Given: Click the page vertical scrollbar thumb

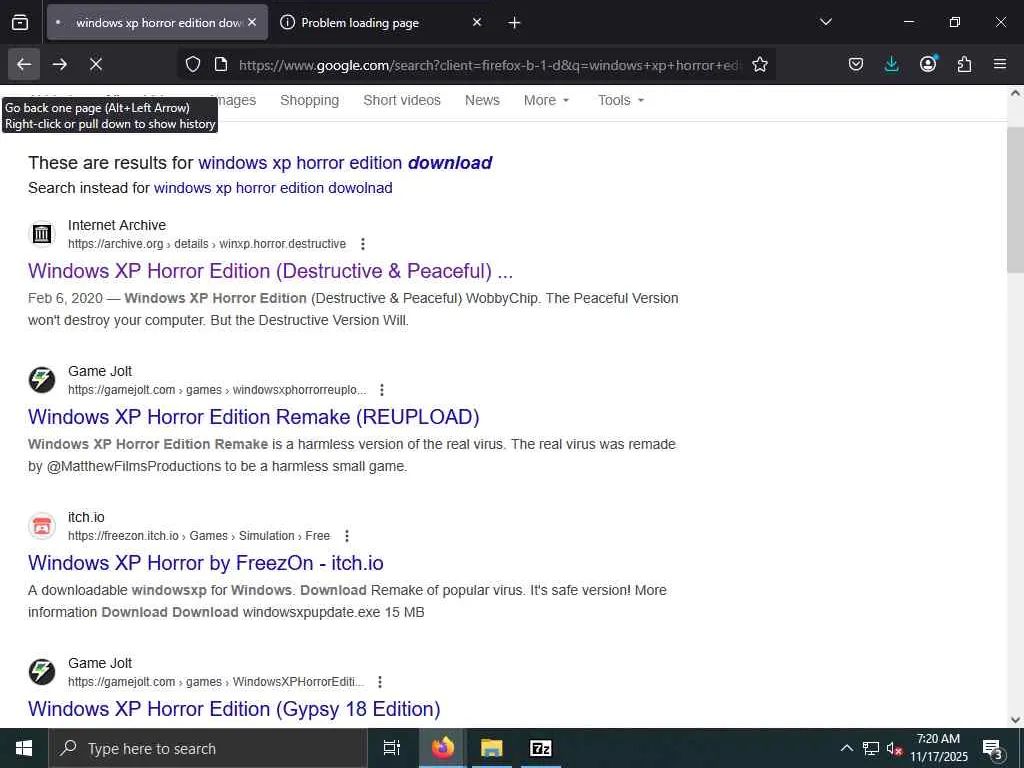Looking at the screenshot, I should [x=1015, y=199].
